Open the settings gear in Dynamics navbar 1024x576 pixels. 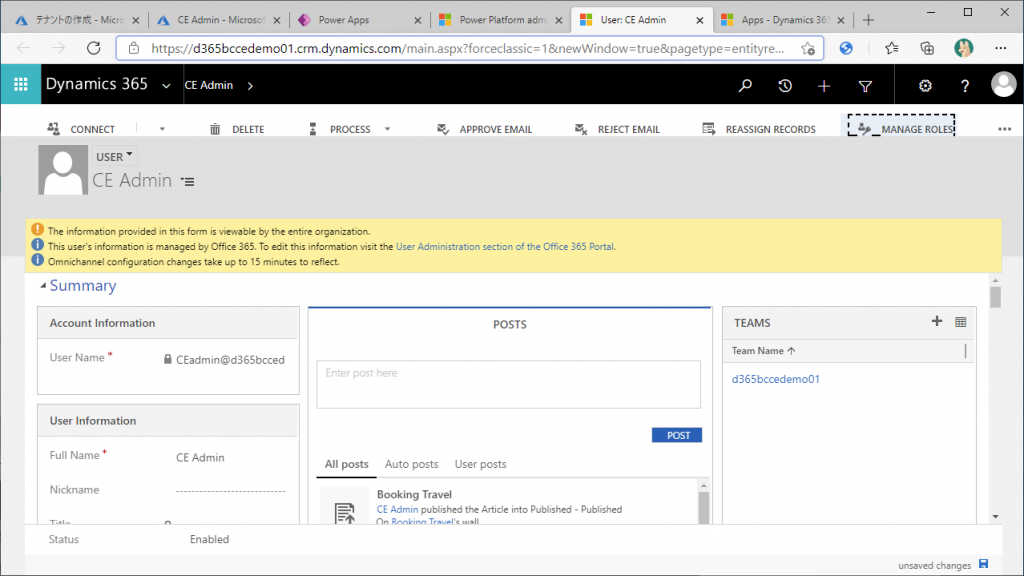[x=925, y=86]
